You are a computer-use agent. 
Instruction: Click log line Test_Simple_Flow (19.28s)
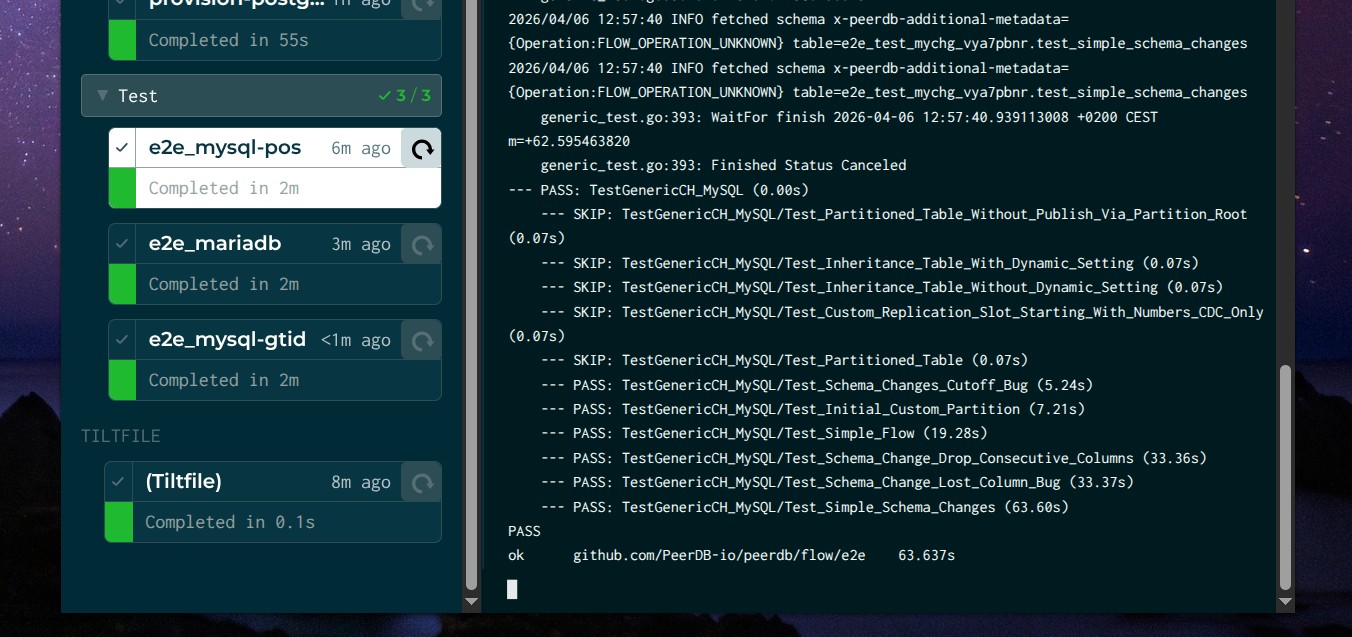[x=764, y=433]
